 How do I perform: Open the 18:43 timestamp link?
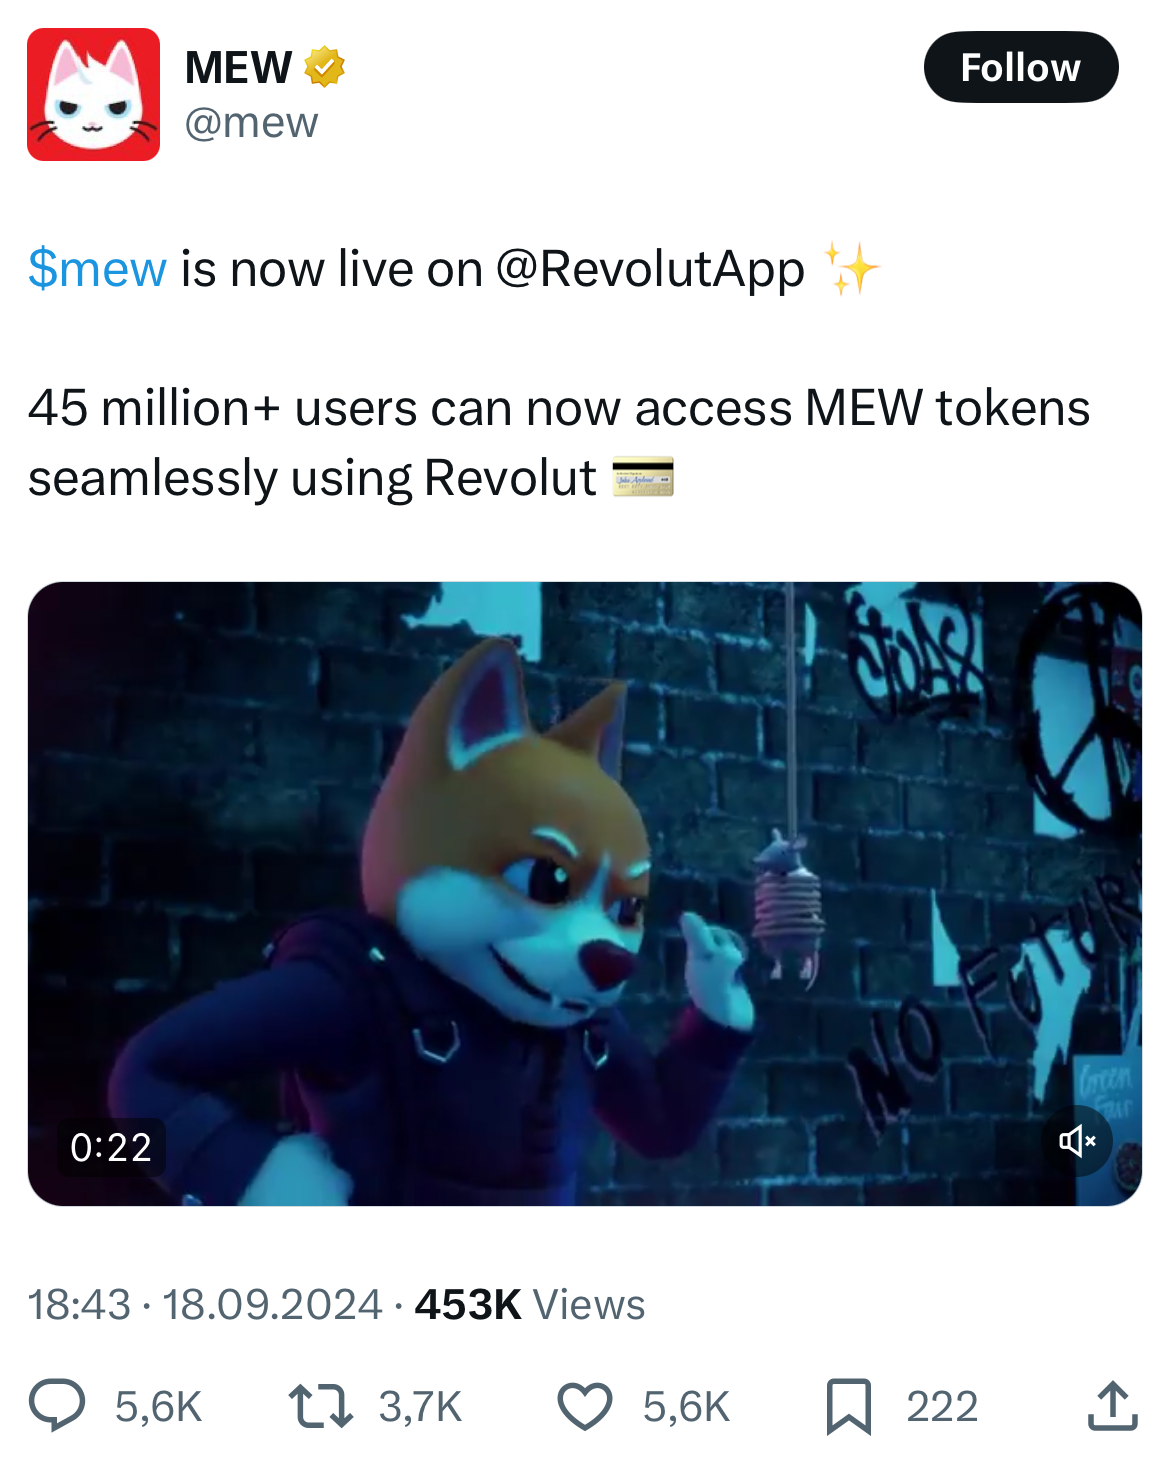(x=79, y=1304)
